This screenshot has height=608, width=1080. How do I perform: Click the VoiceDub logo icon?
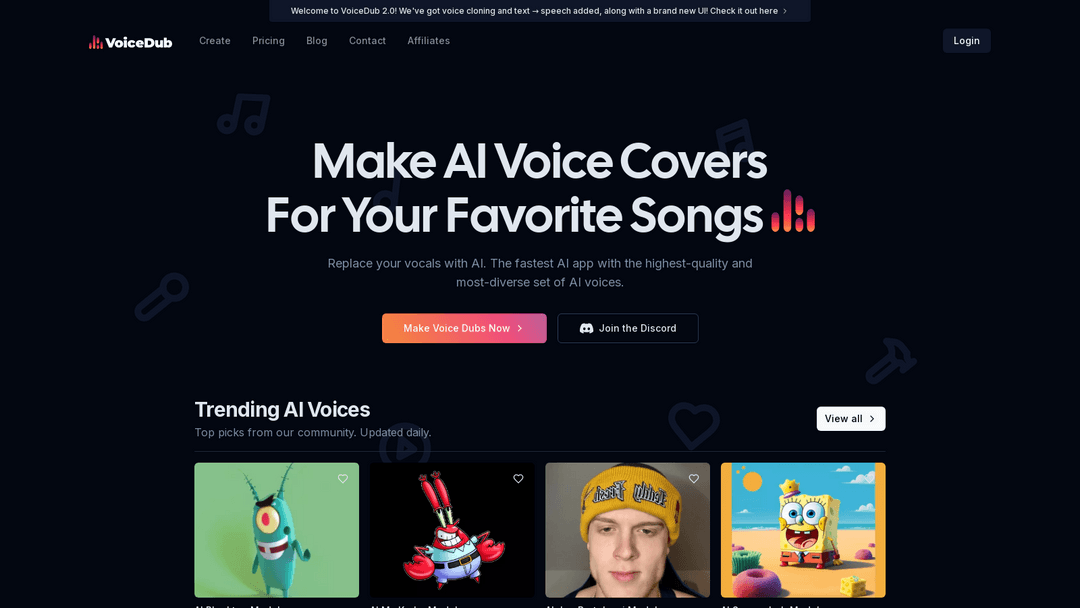[96, 43]
